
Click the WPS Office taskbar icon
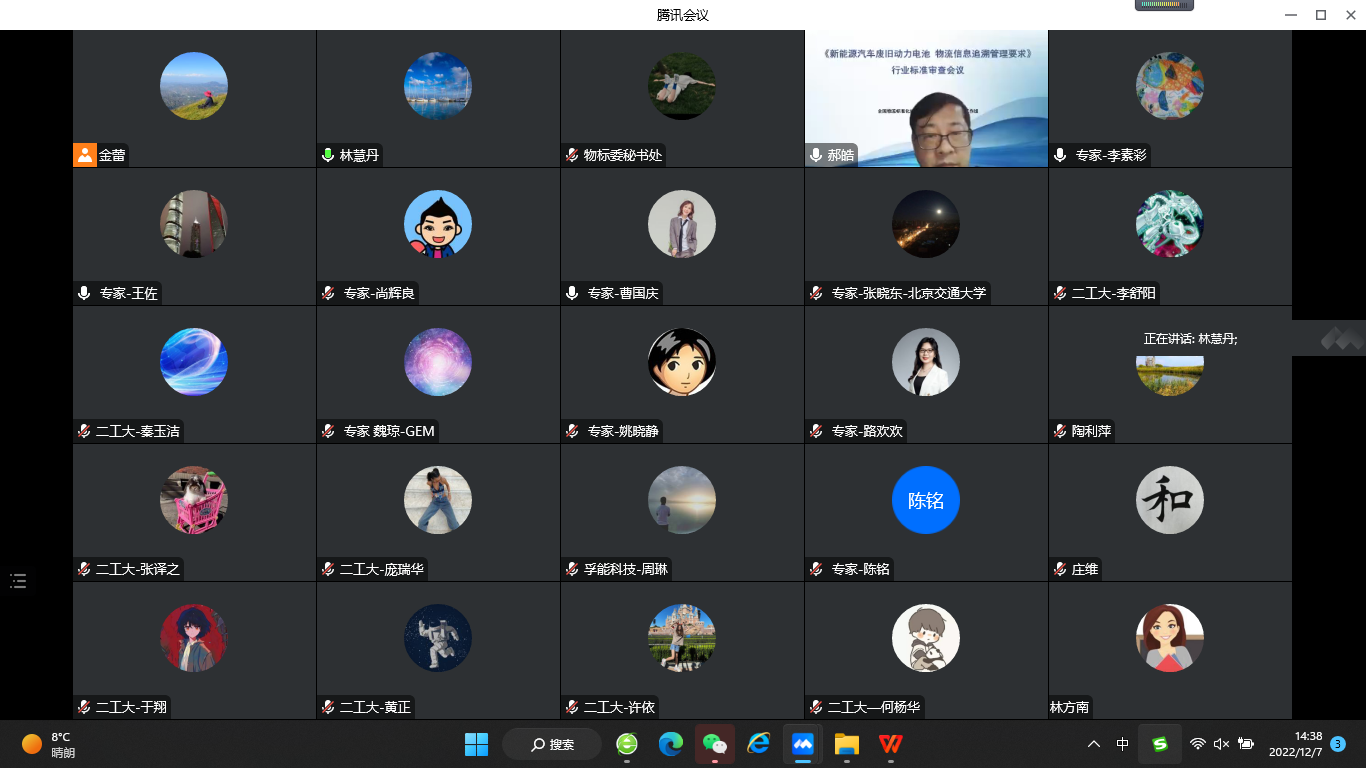pyautogui.click(x=890, y=744)
